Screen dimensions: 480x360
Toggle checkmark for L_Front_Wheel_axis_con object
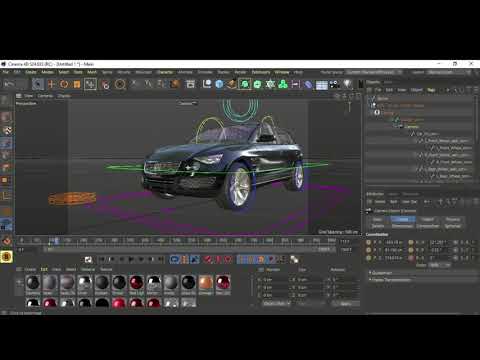(420, 141)
